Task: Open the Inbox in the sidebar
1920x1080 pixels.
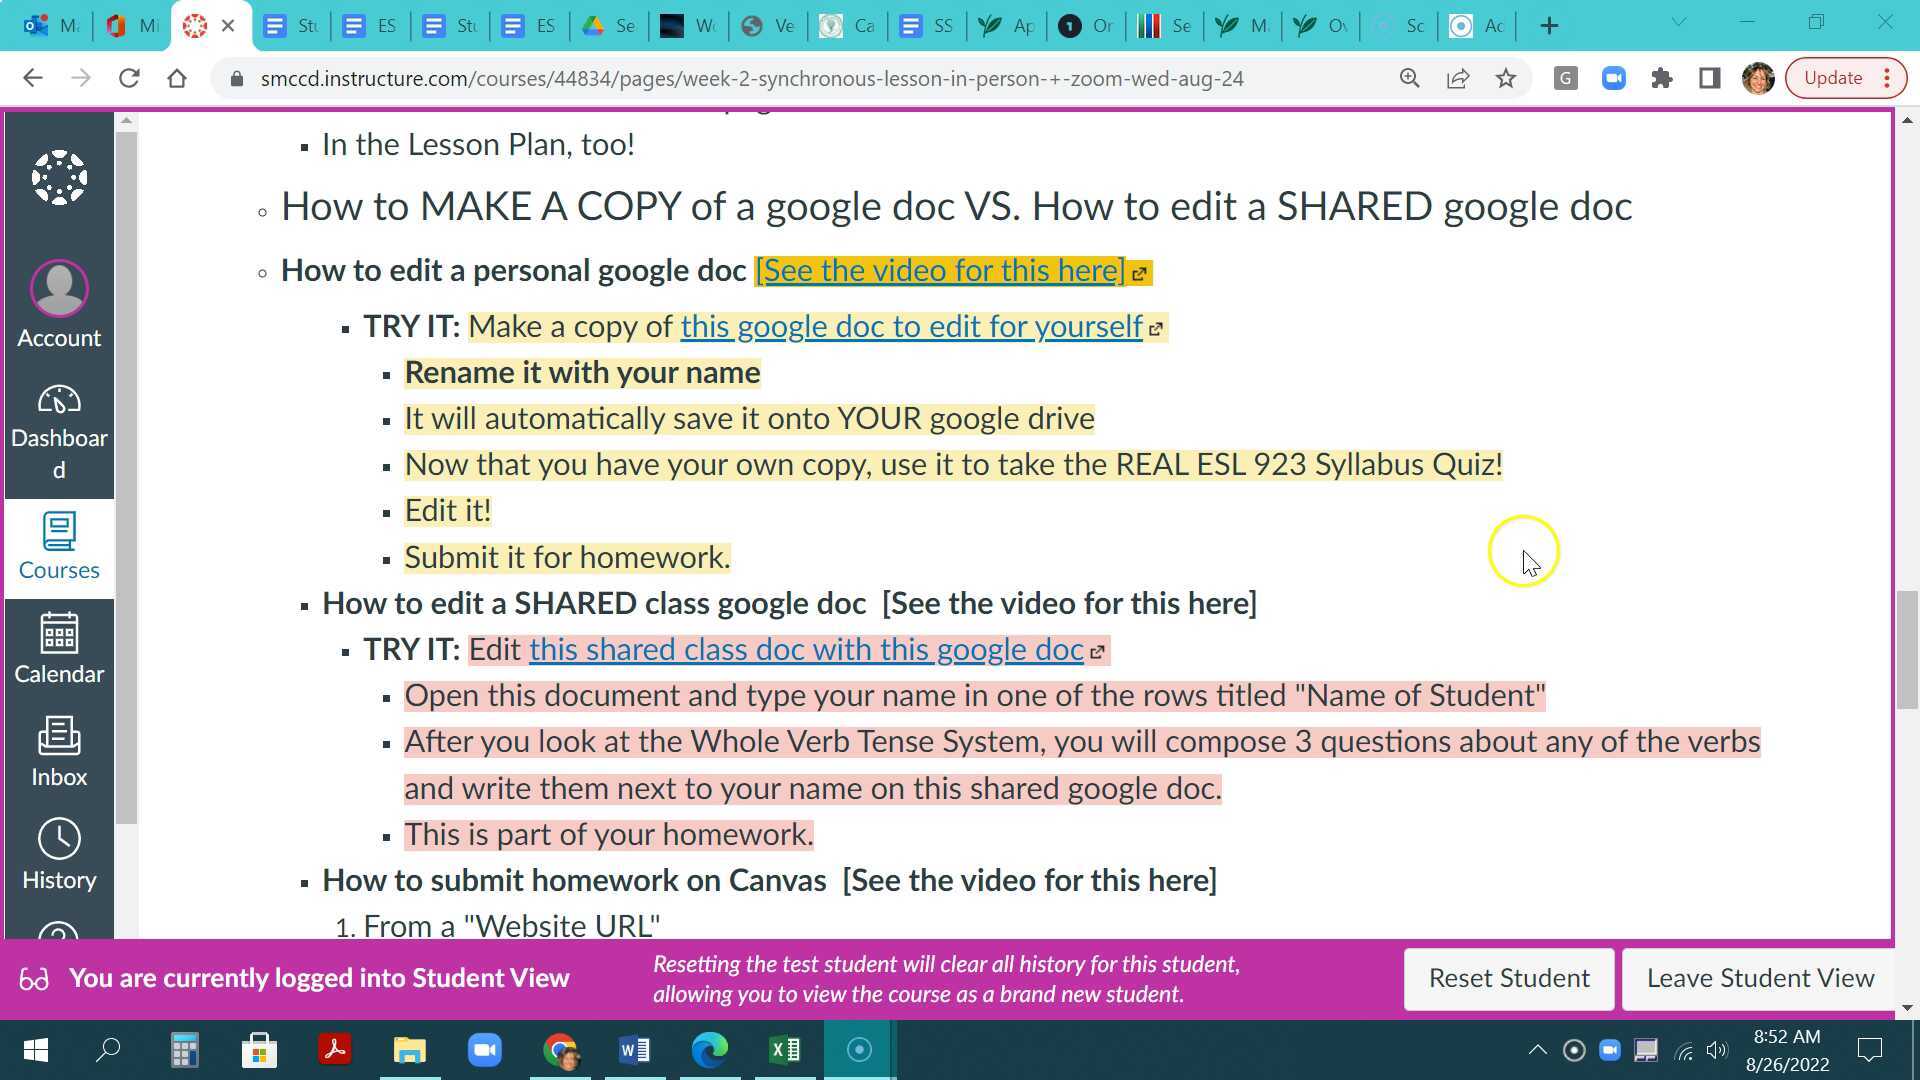Action: (x=59, y=752)
